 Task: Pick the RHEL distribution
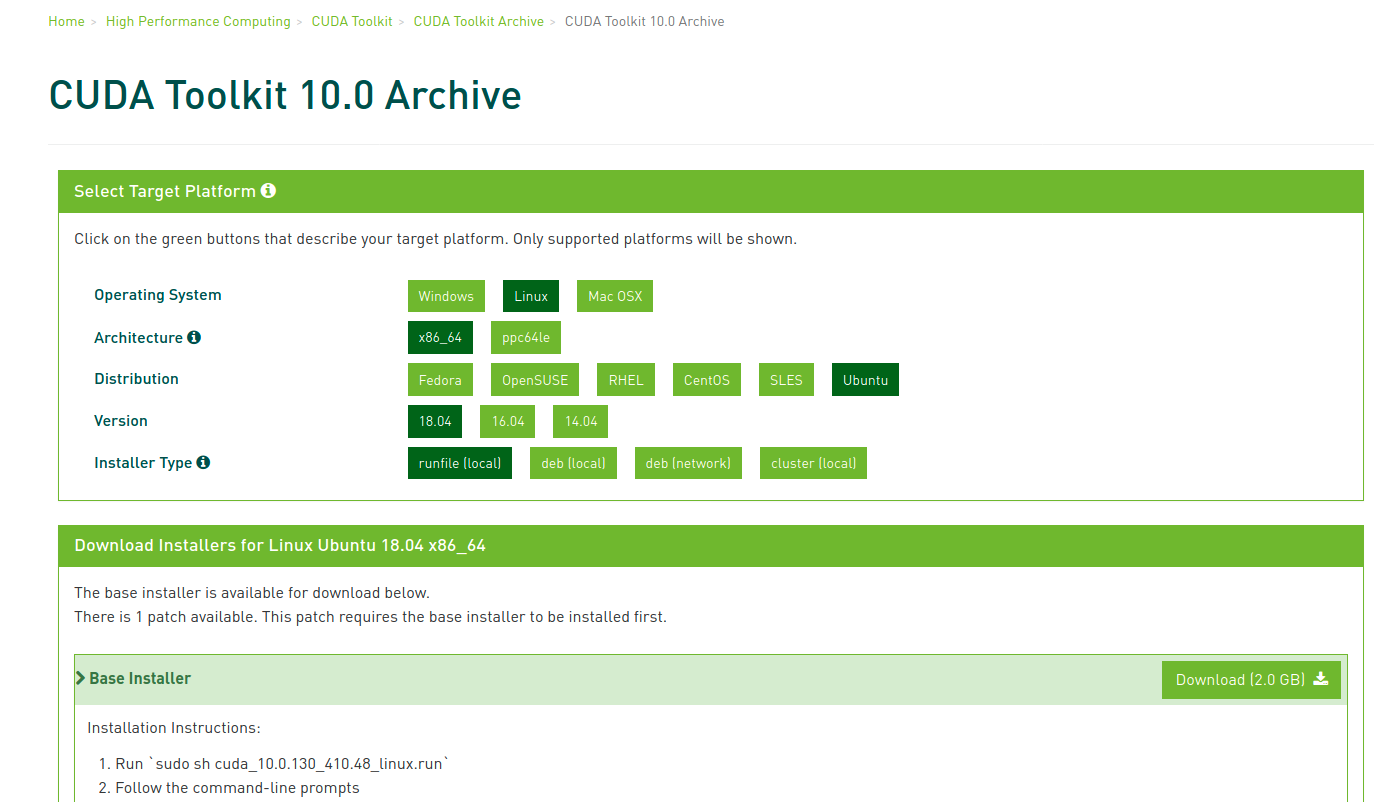click(626, 380)
